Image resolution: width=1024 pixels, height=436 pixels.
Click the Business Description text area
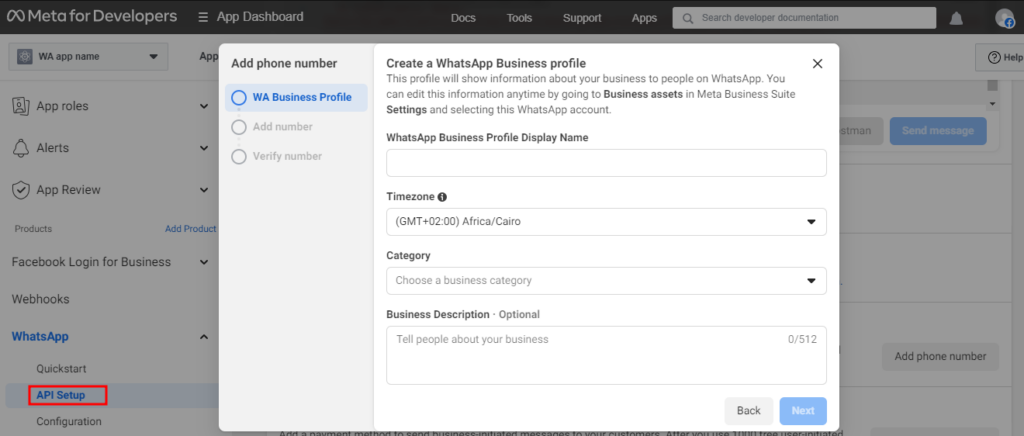click(x=606, y=356)
